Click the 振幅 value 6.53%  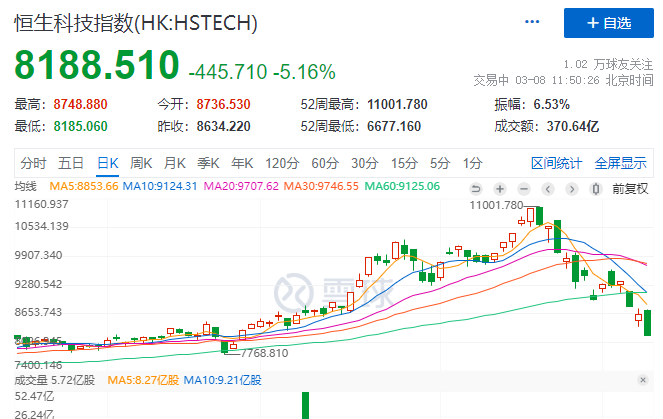click(x=551, y=104)
